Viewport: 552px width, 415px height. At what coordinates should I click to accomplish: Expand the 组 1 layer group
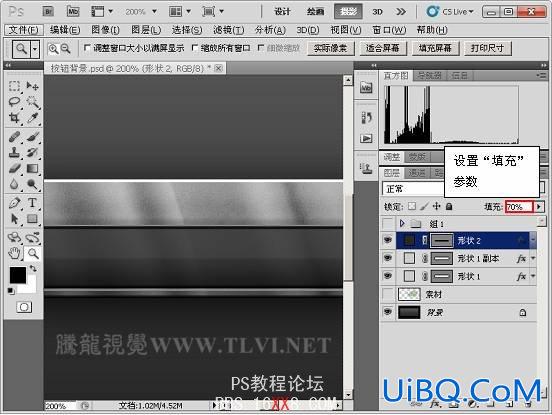click(x=402, y=223)
